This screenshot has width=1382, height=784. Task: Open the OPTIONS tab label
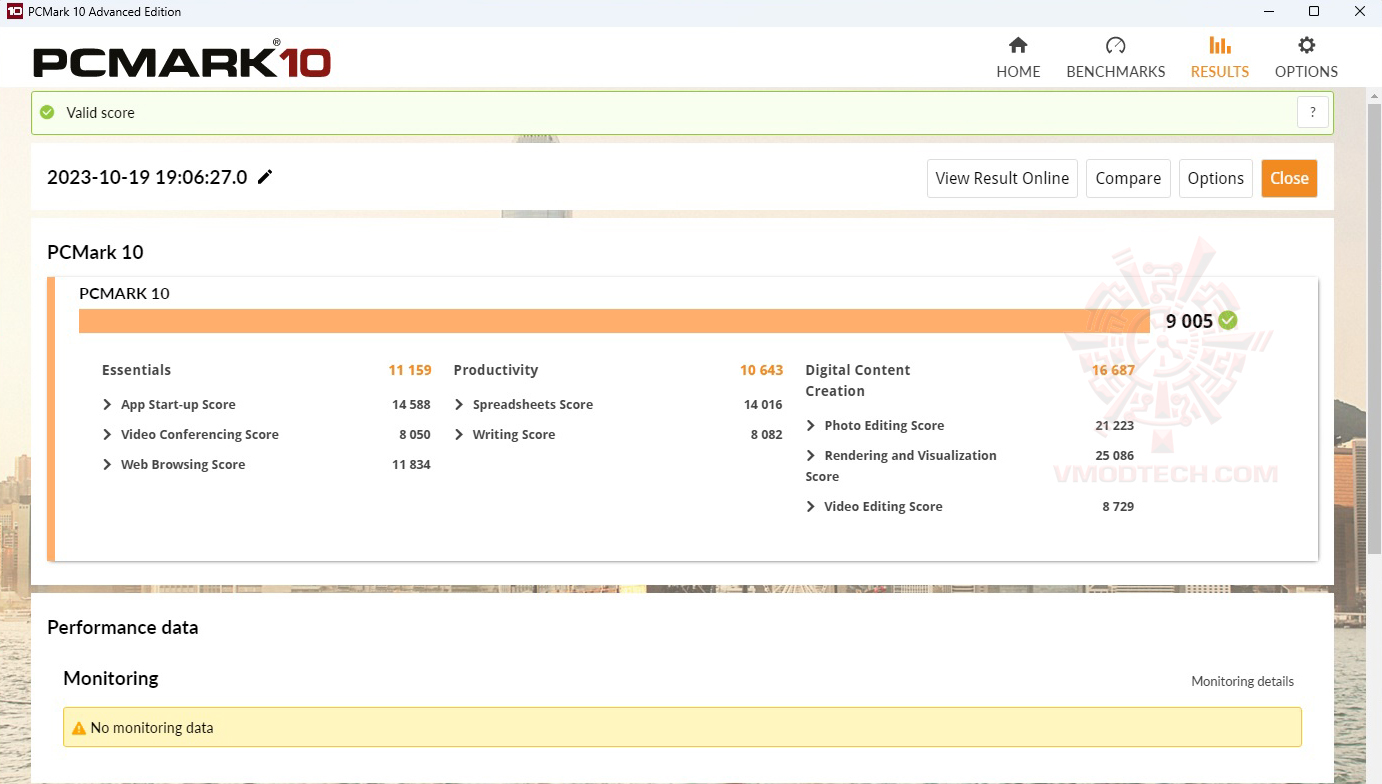coord(1306,72)
